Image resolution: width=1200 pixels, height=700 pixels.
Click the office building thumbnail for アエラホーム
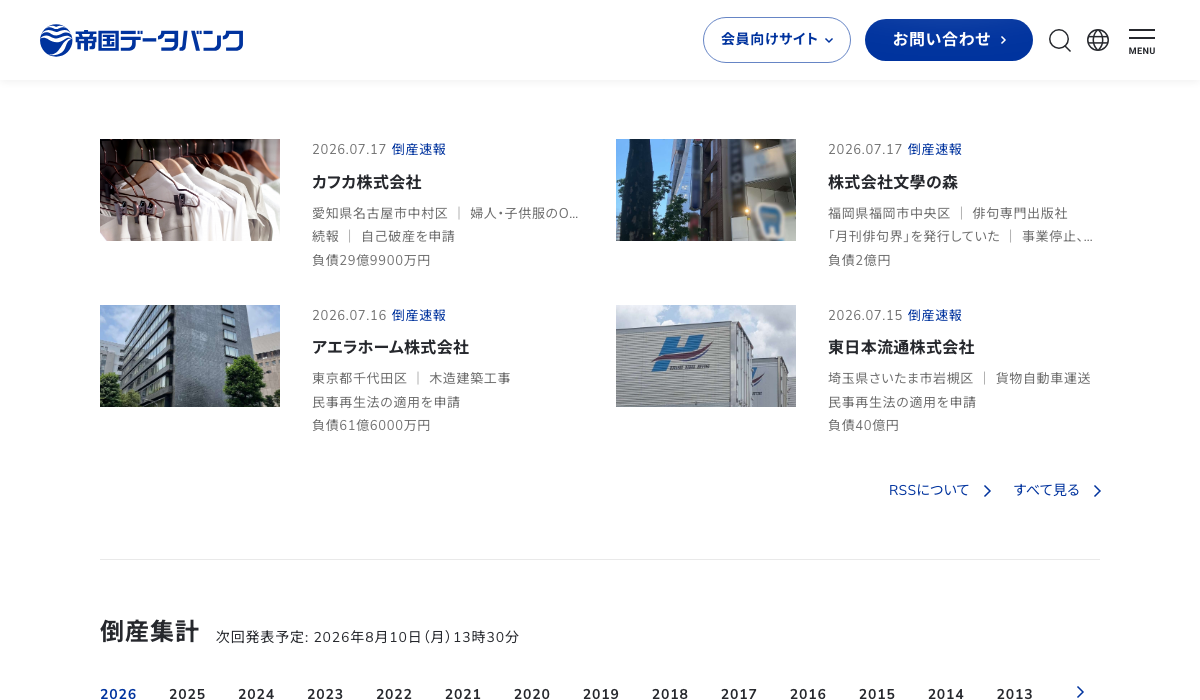tap(190, 356)
